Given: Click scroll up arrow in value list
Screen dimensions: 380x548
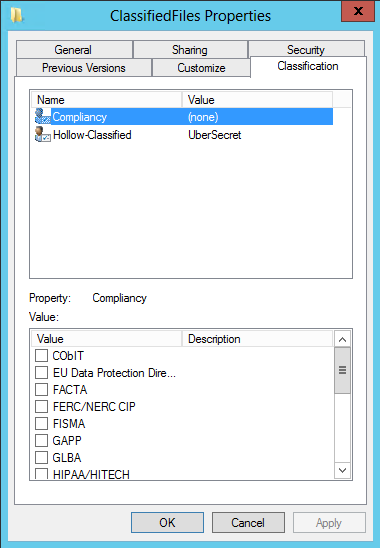Looking at the screenshot, I should [x=343, y=339].
